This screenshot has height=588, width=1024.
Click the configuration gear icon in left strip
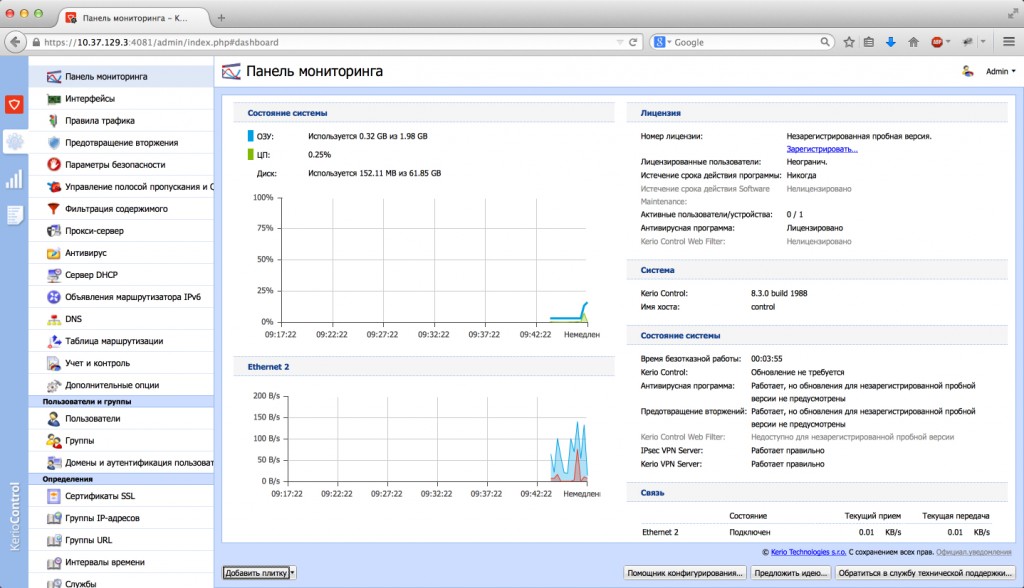point(14,141)
